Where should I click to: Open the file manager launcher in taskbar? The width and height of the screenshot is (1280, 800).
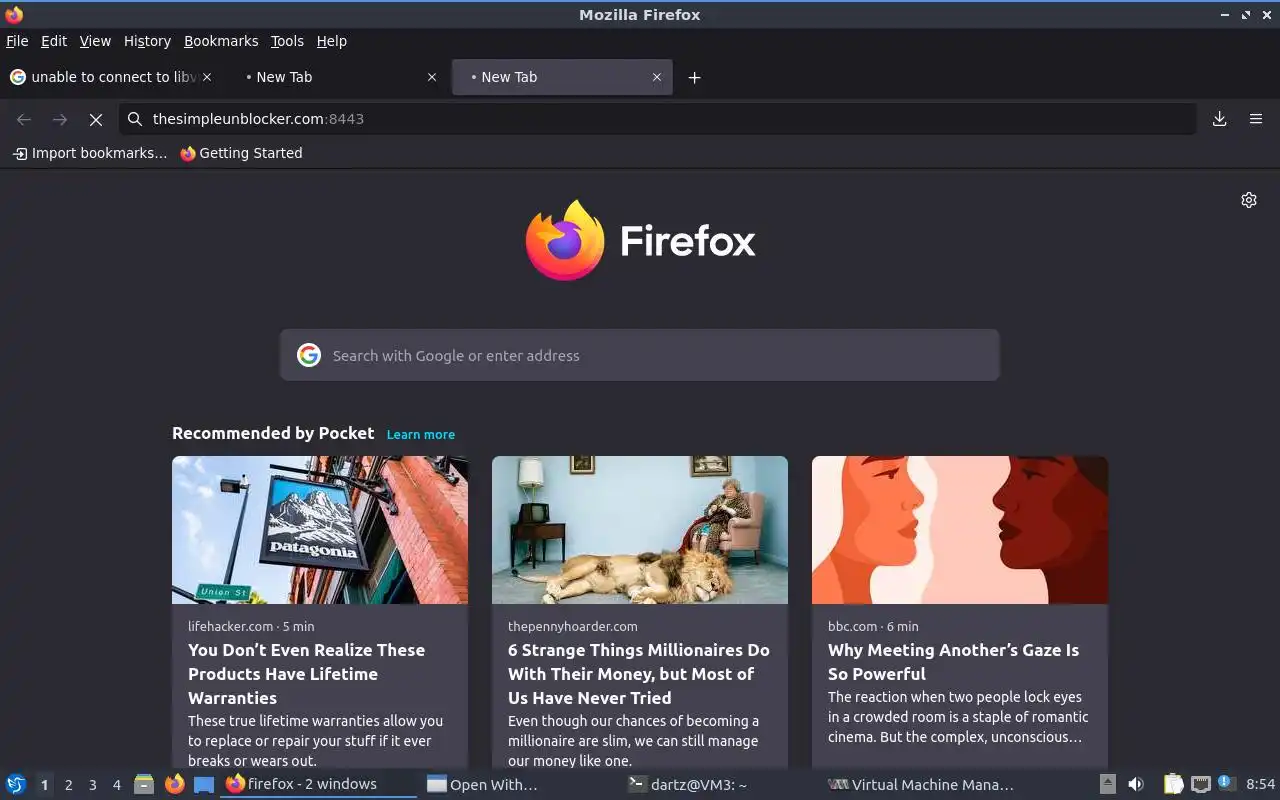(x=144, y=784)
